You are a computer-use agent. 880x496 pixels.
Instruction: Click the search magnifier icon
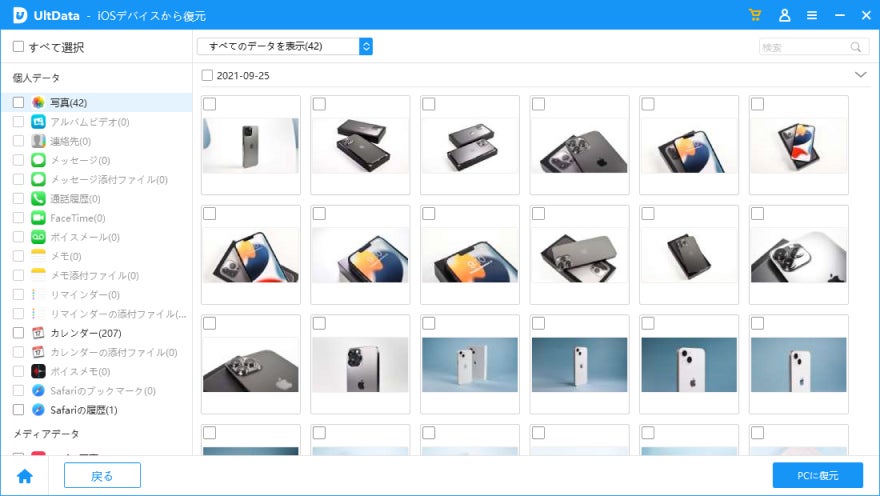855,47
